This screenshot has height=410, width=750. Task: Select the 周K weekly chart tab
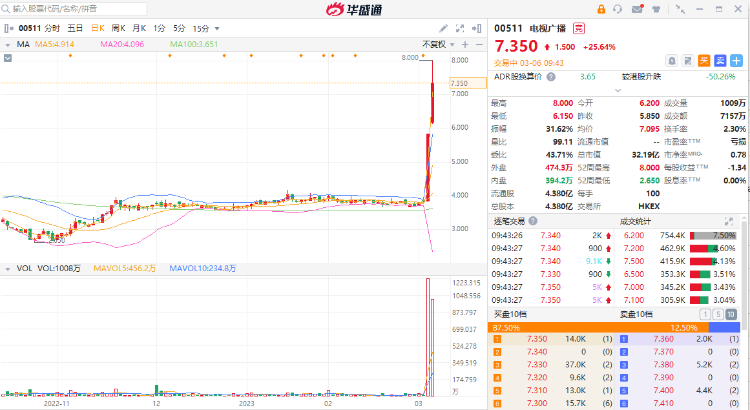tap(119, 29)
